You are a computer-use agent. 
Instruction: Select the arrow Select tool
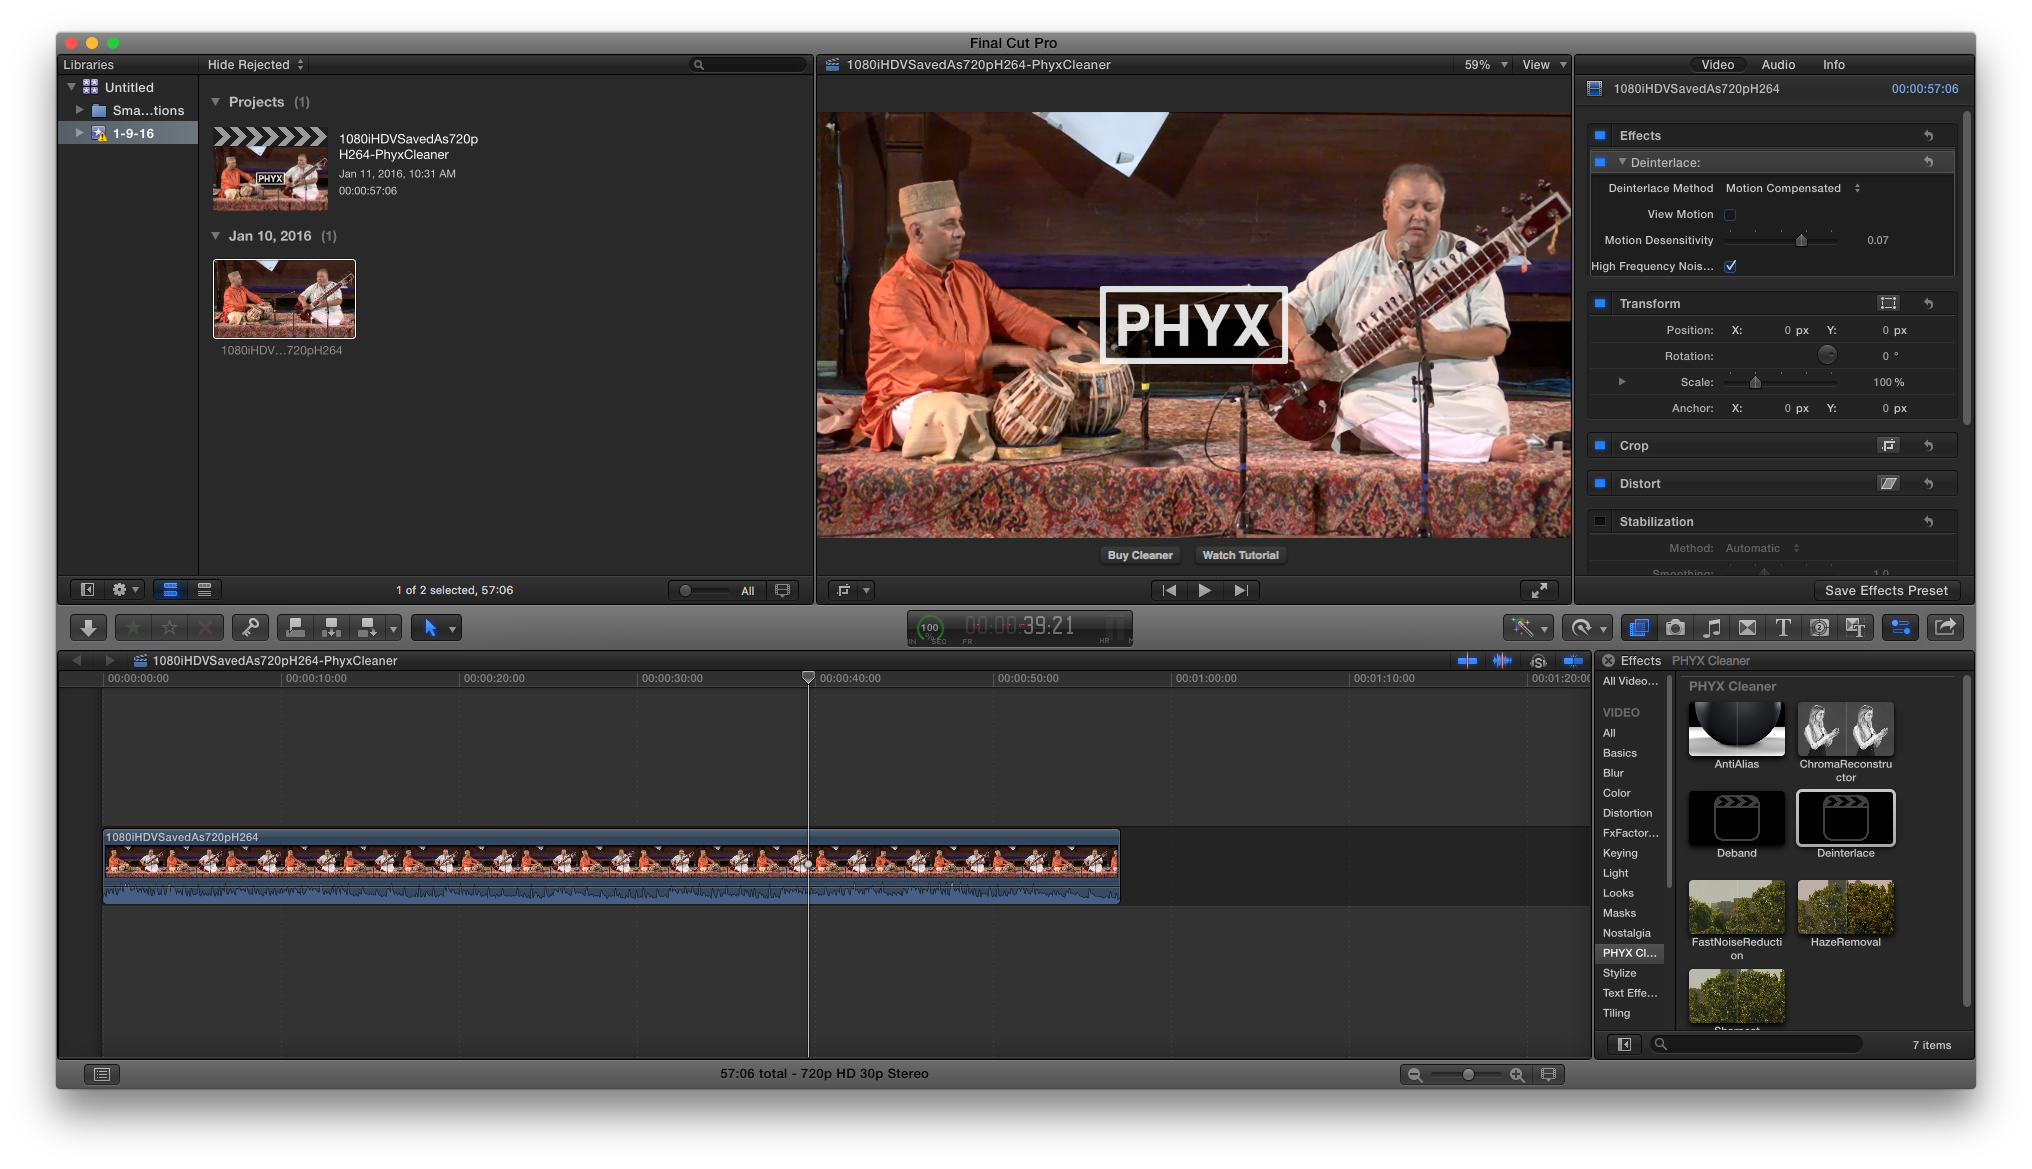430,627
